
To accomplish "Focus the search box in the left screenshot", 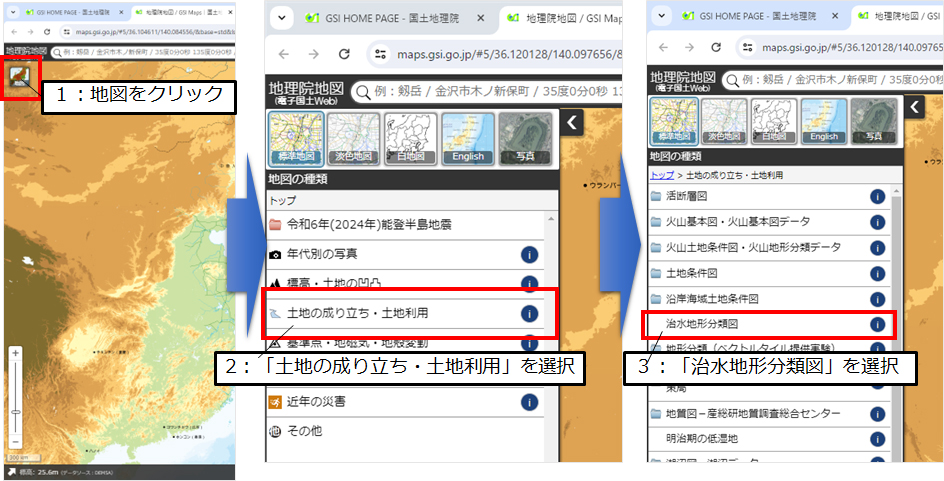I will [143, 52].
